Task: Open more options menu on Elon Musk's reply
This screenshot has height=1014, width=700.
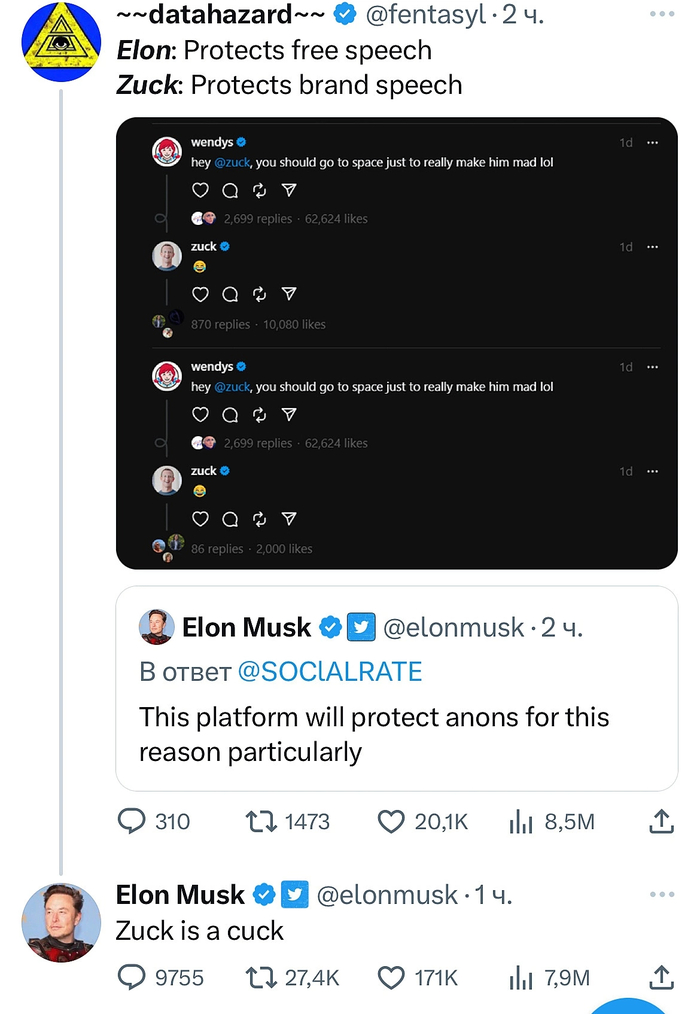Action: pyautogui.click(x=662, y=895)
